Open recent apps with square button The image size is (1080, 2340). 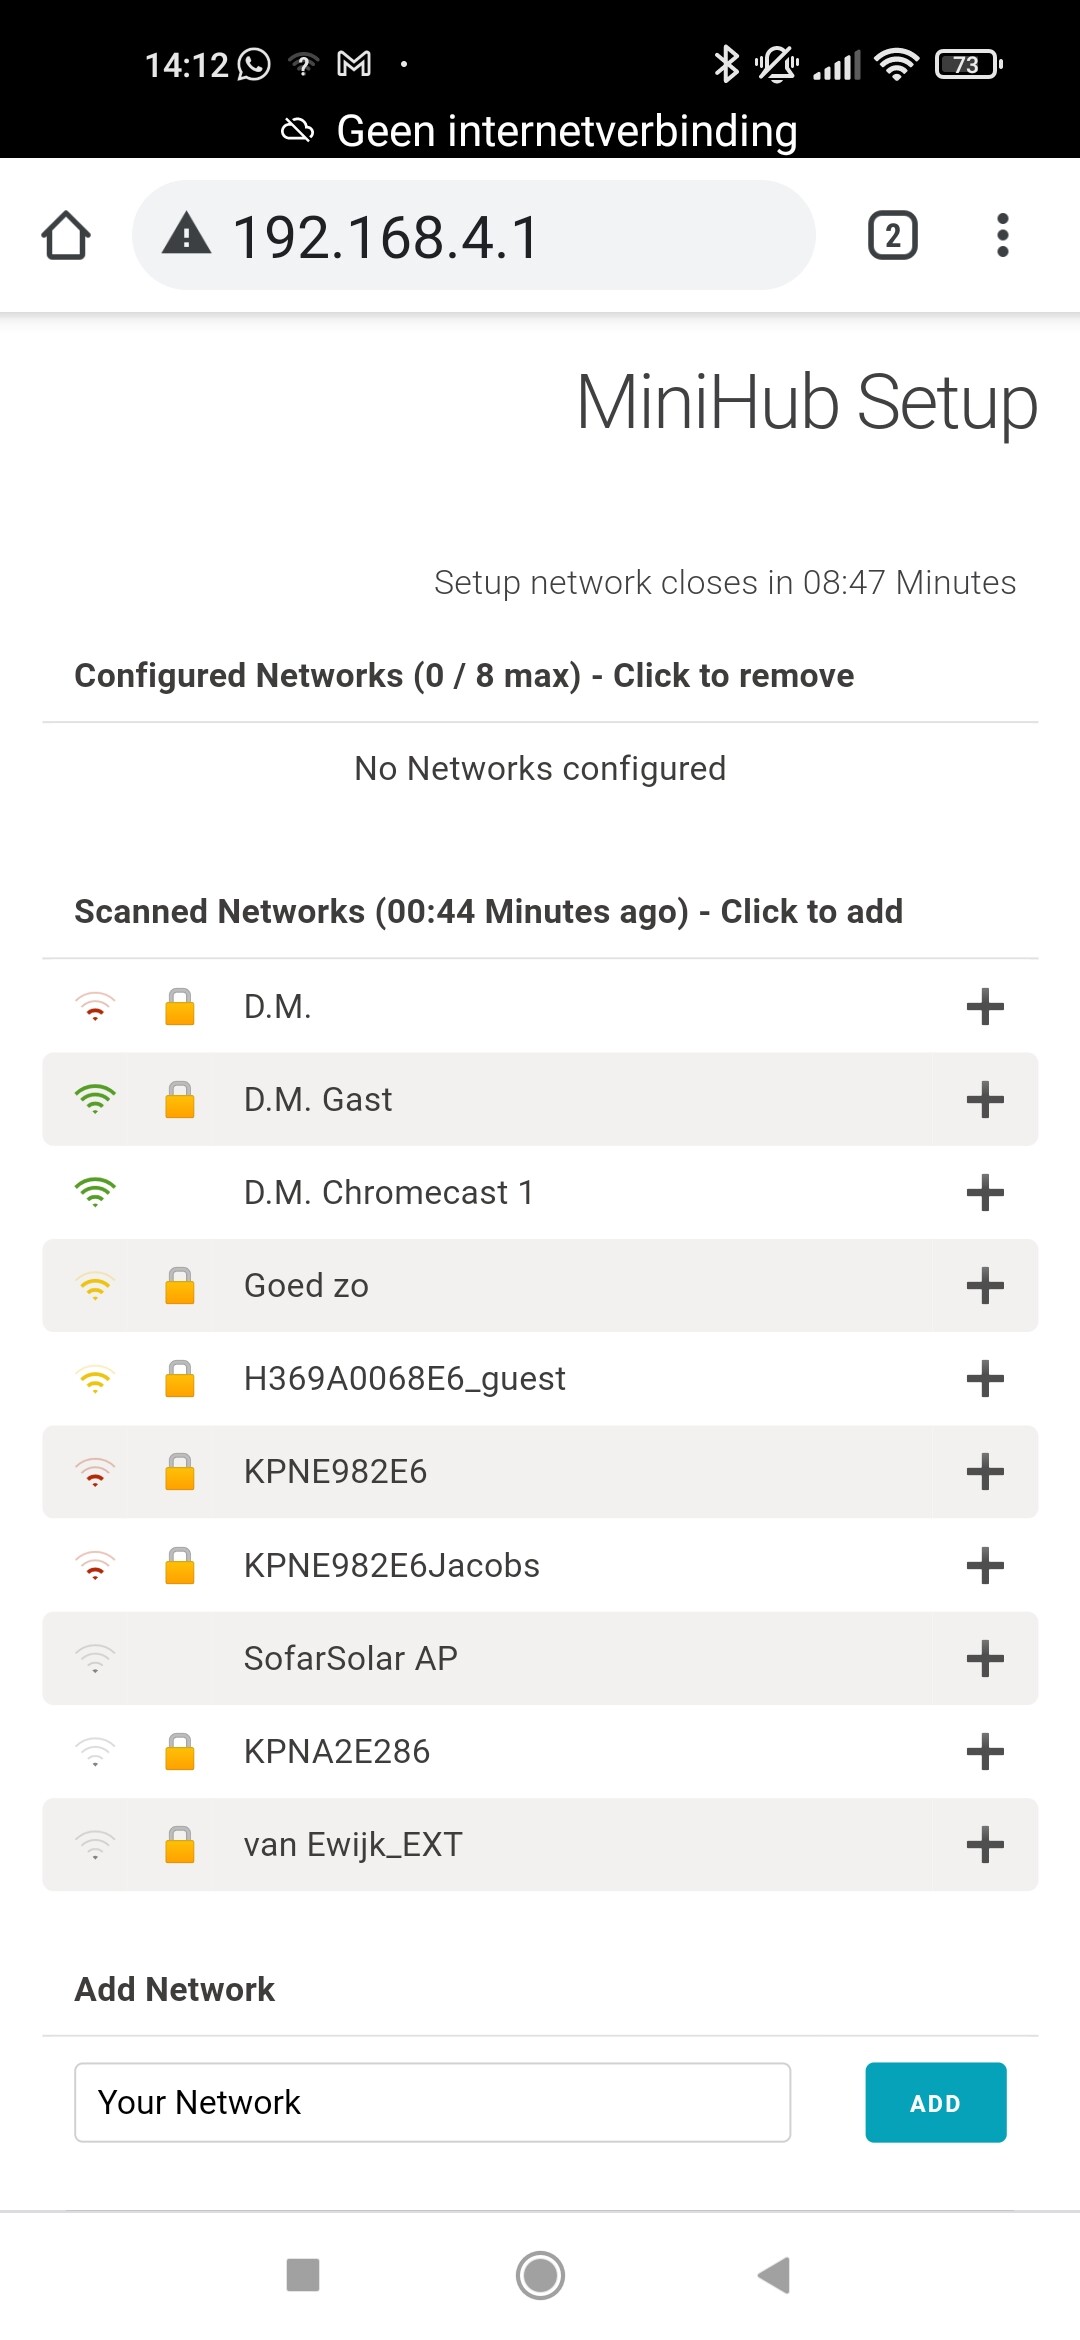[x=303, y=2275]
